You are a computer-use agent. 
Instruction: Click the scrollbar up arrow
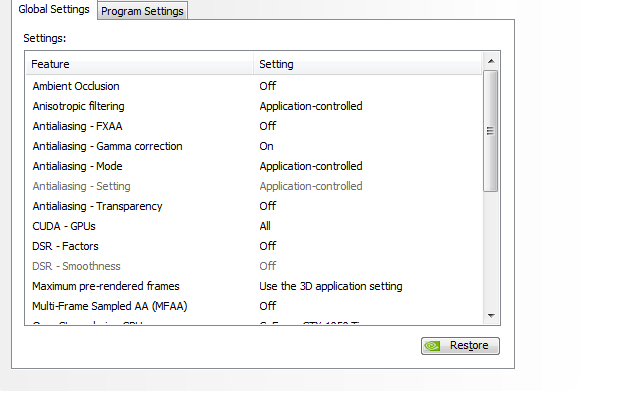[491, 61]
